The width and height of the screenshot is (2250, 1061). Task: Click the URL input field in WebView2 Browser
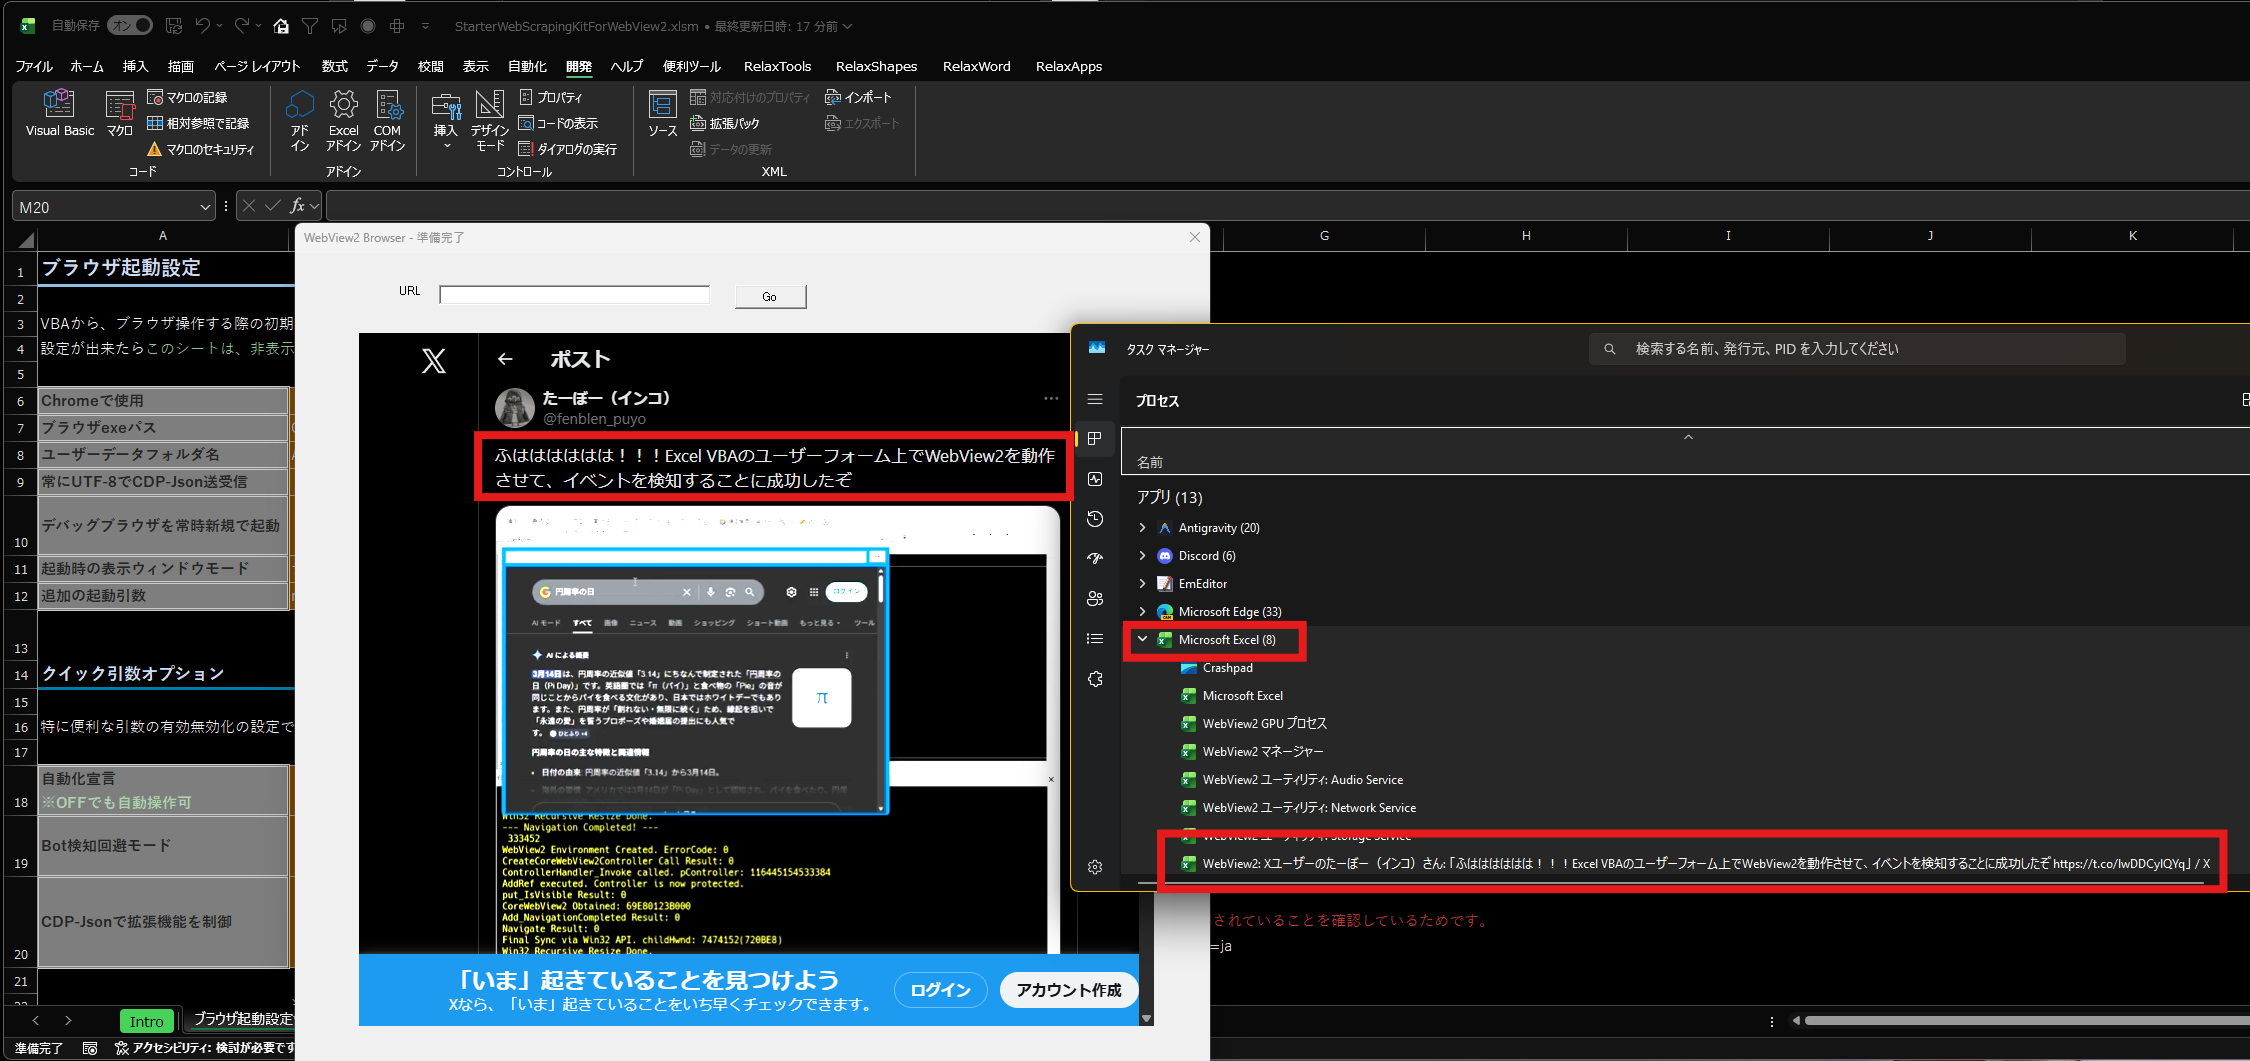(x=574, y=294)
